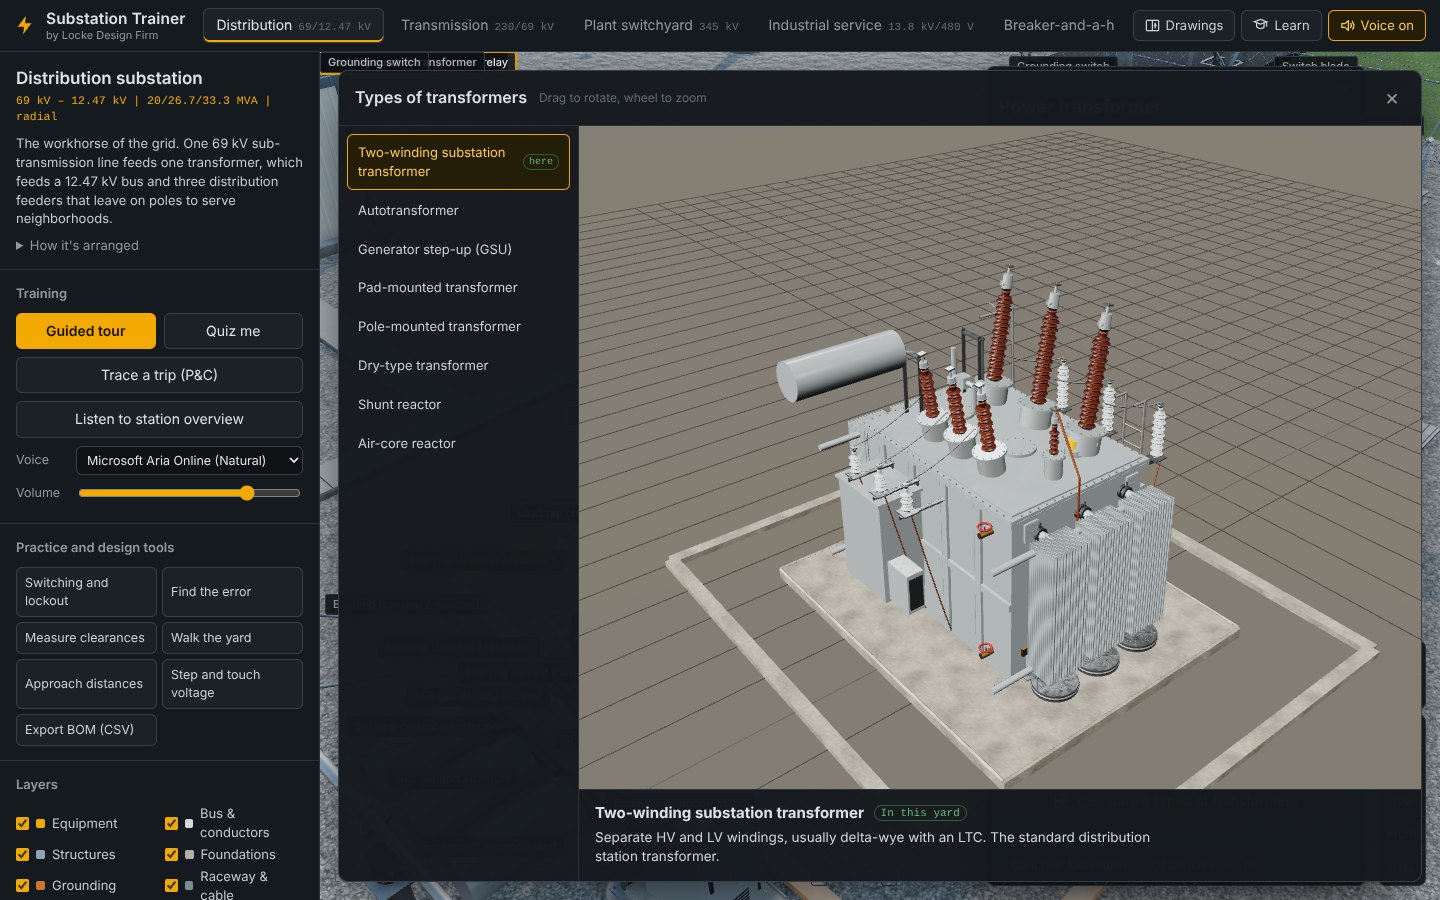Image resolution: width=1440 pixels, height=900 pixels.
Task: Toggle the Foundations layer checkbox
Action: tap(171, 855)
